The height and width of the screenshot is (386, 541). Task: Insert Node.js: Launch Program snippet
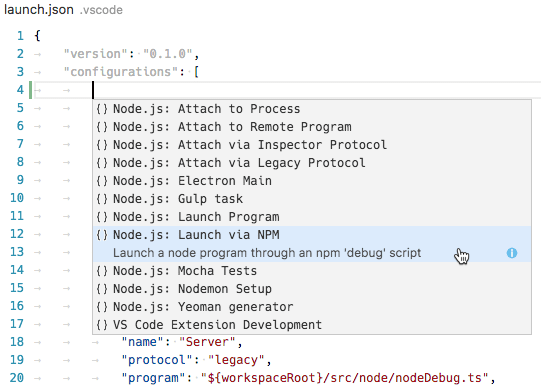(312, 217)
